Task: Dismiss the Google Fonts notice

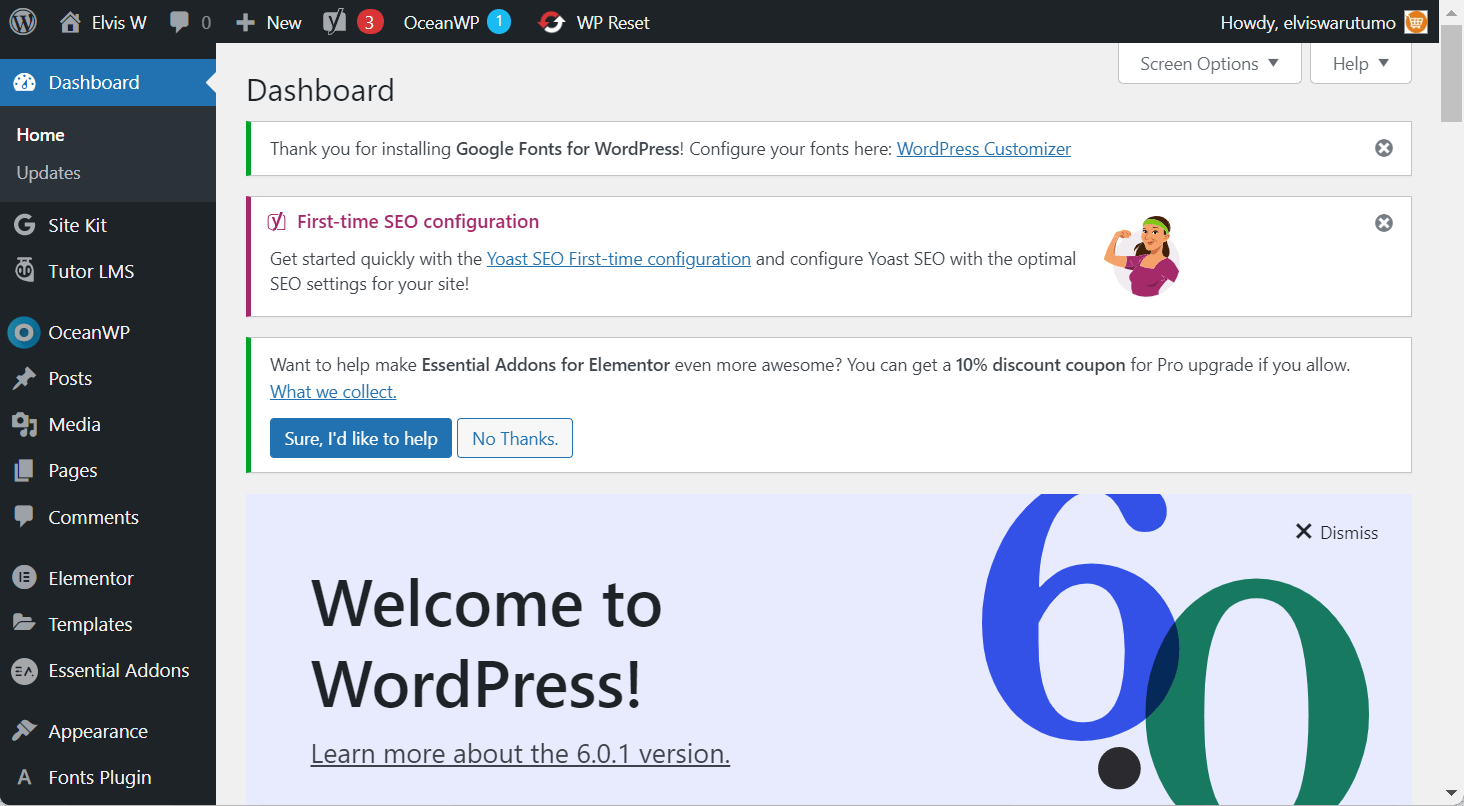Action: [x=1383, y=148]
